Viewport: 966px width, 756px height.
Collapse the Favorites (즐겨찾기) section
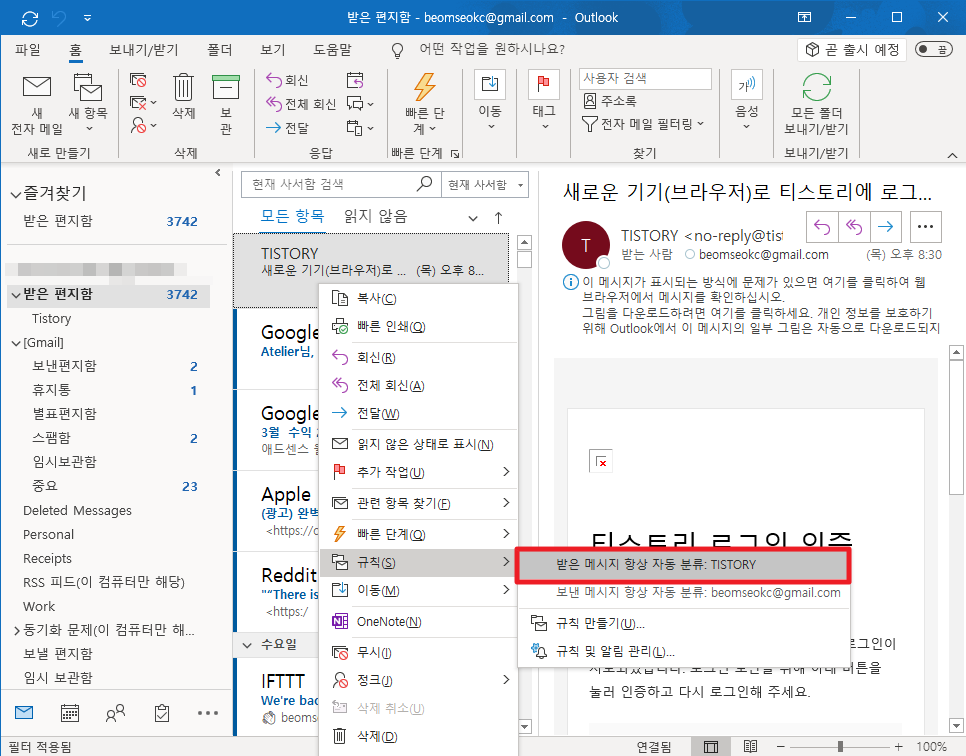(x=15, y=195)
